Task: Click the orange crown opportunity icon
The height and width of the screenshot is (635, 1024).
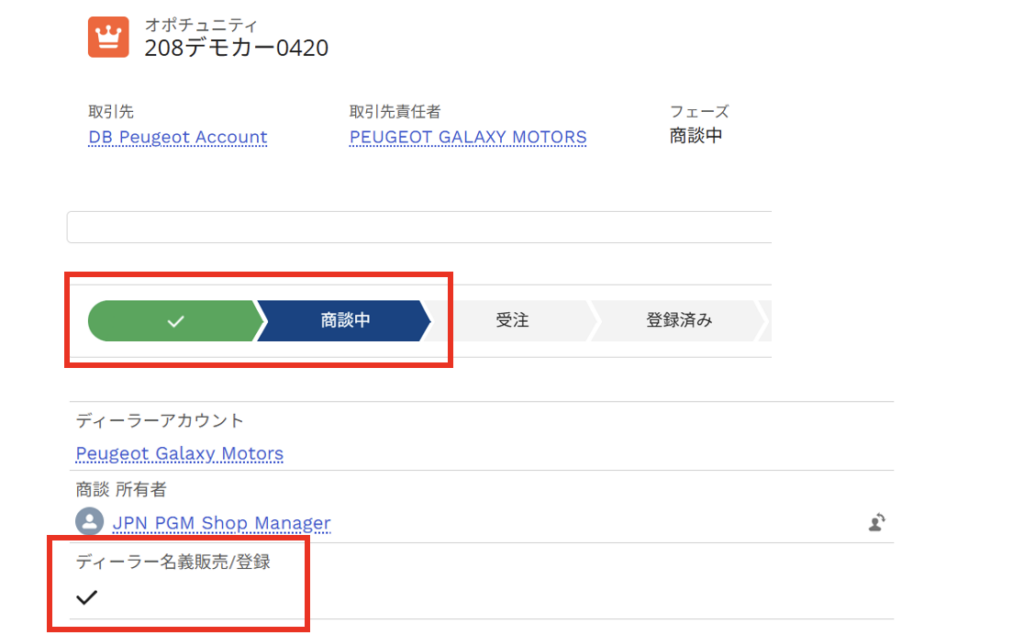Action: [108, 37]
